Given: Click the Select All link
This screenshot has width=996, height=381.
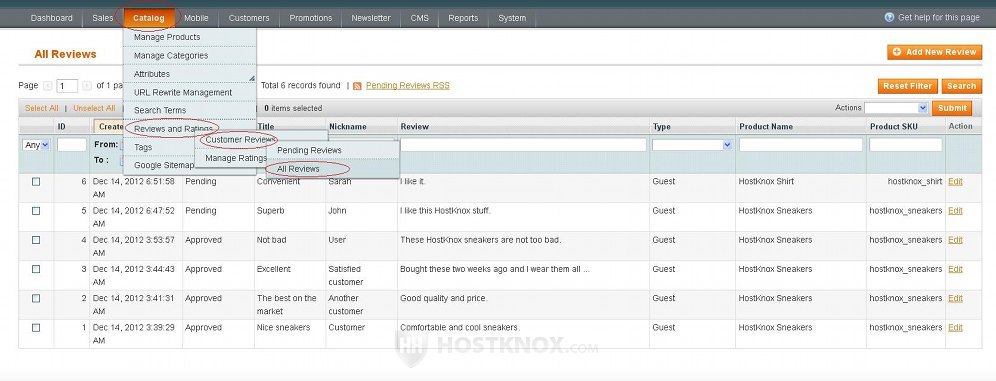Looking at the screenshot, I should point(42,108).
